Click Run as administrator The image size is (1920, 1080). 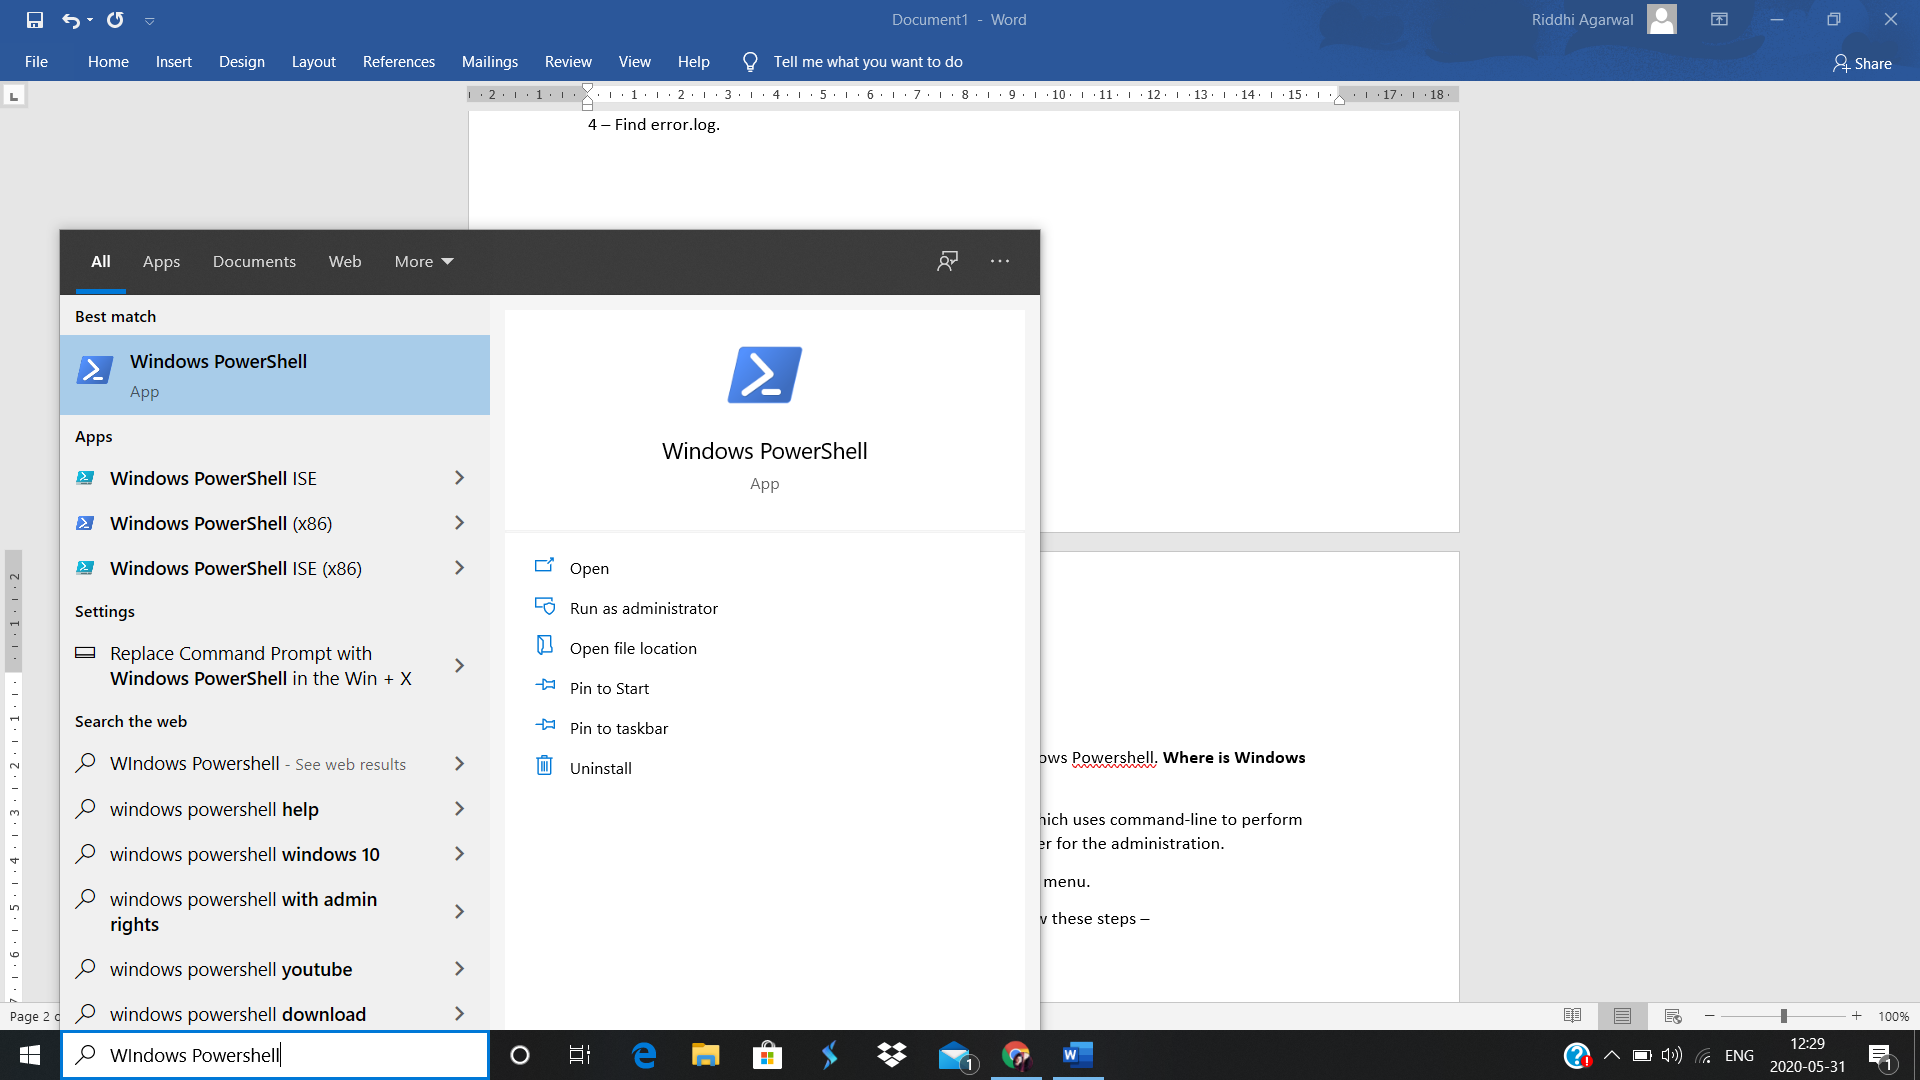click(643, 608)
